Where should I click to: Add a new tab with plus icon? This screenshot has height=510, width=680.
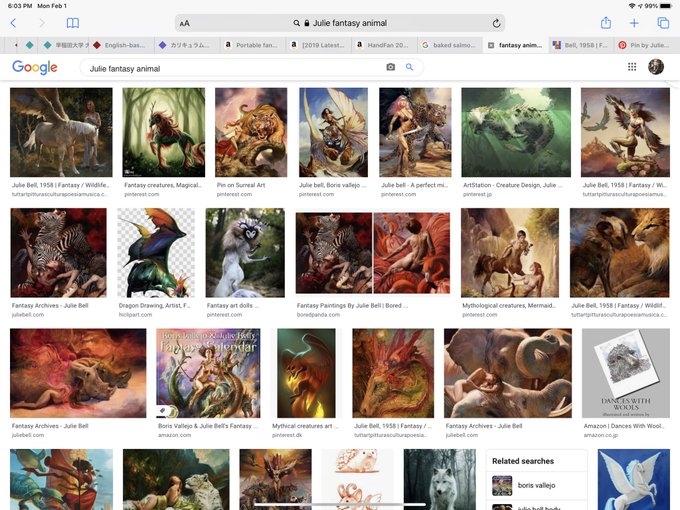(x=634, y=23)
